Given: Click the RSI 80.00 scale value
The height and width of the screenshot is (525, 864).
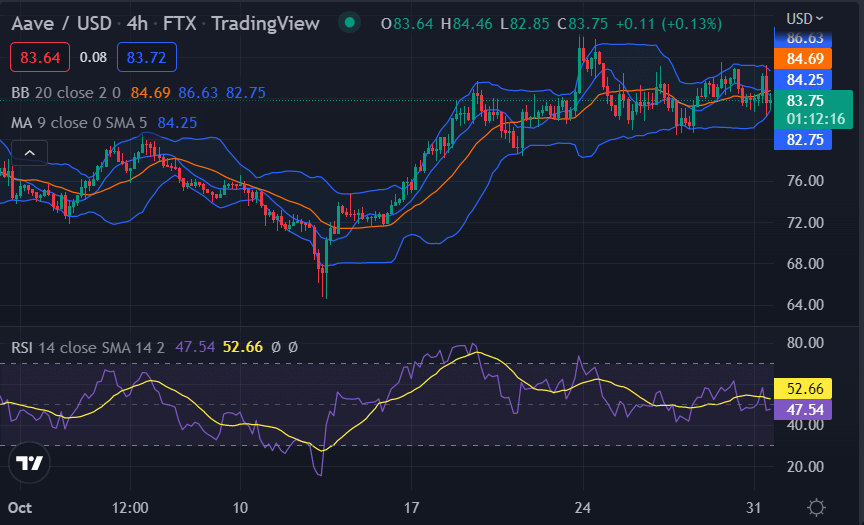Looking at the screenshot, I should click(805, 343).
